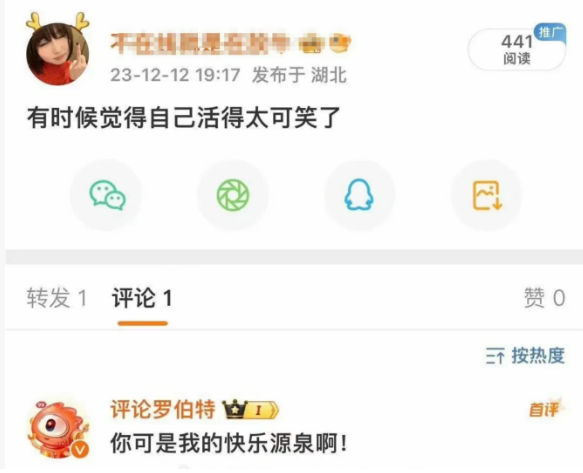
Task: Tap the crown membership badge beside 评论罗伯特
Action: [x=250, y=410]
